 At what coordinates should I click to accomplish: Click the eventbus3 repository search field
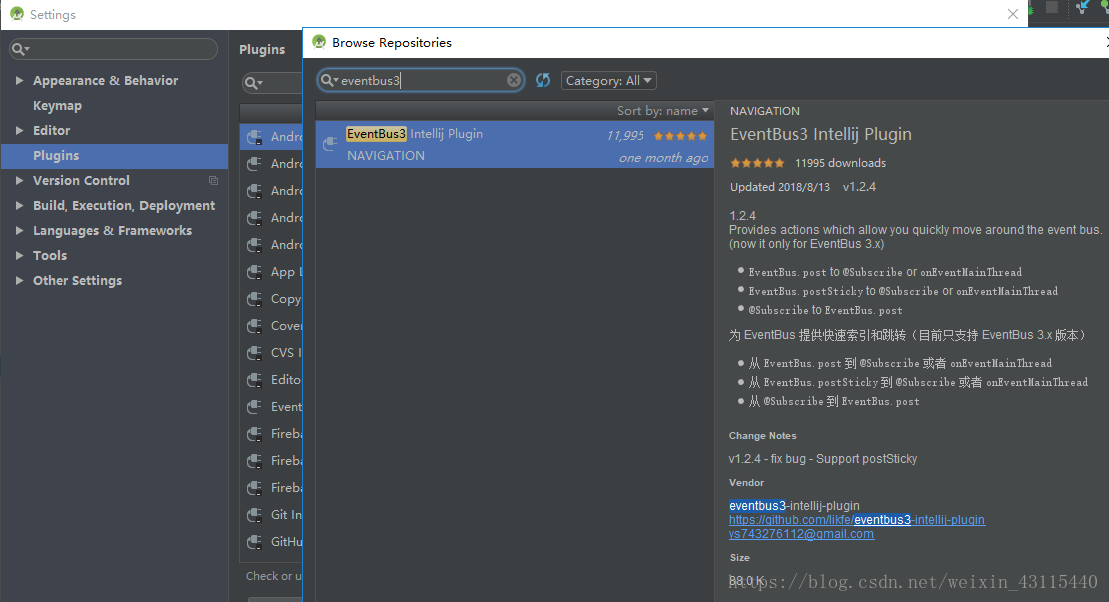[x=421, y=81]
